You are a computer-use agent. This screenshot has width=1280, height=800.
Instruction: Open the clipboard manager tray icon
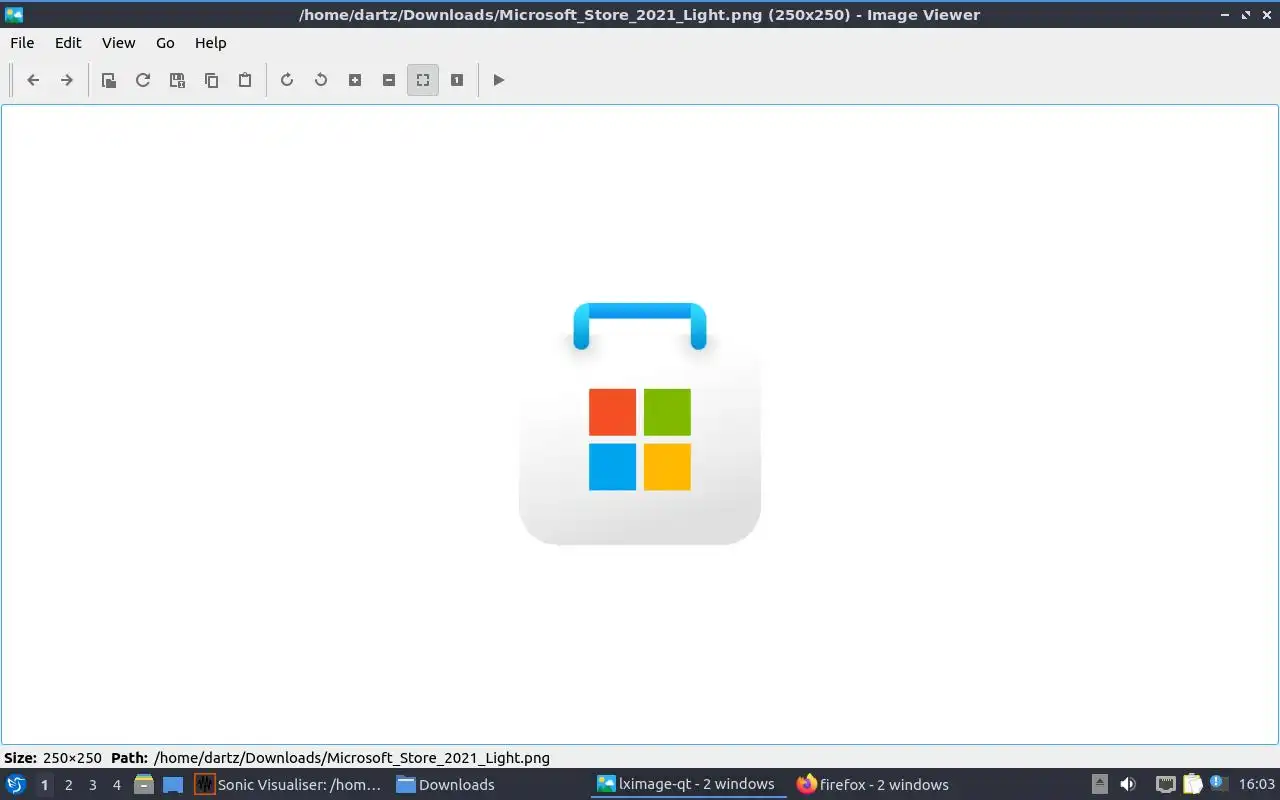point(1192,785)
